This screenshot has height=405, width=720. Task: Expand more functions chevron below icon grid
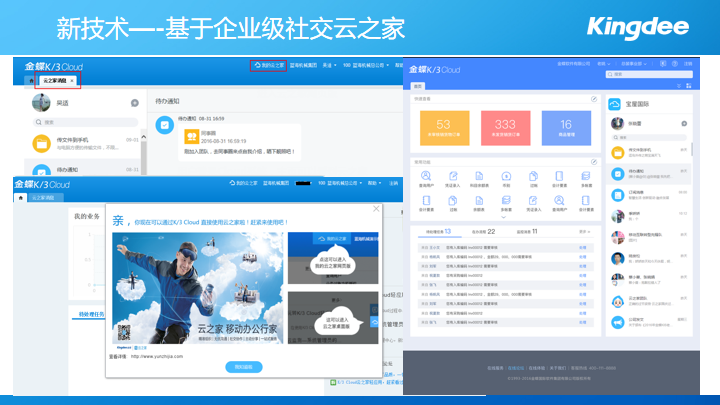coord(503,217)
